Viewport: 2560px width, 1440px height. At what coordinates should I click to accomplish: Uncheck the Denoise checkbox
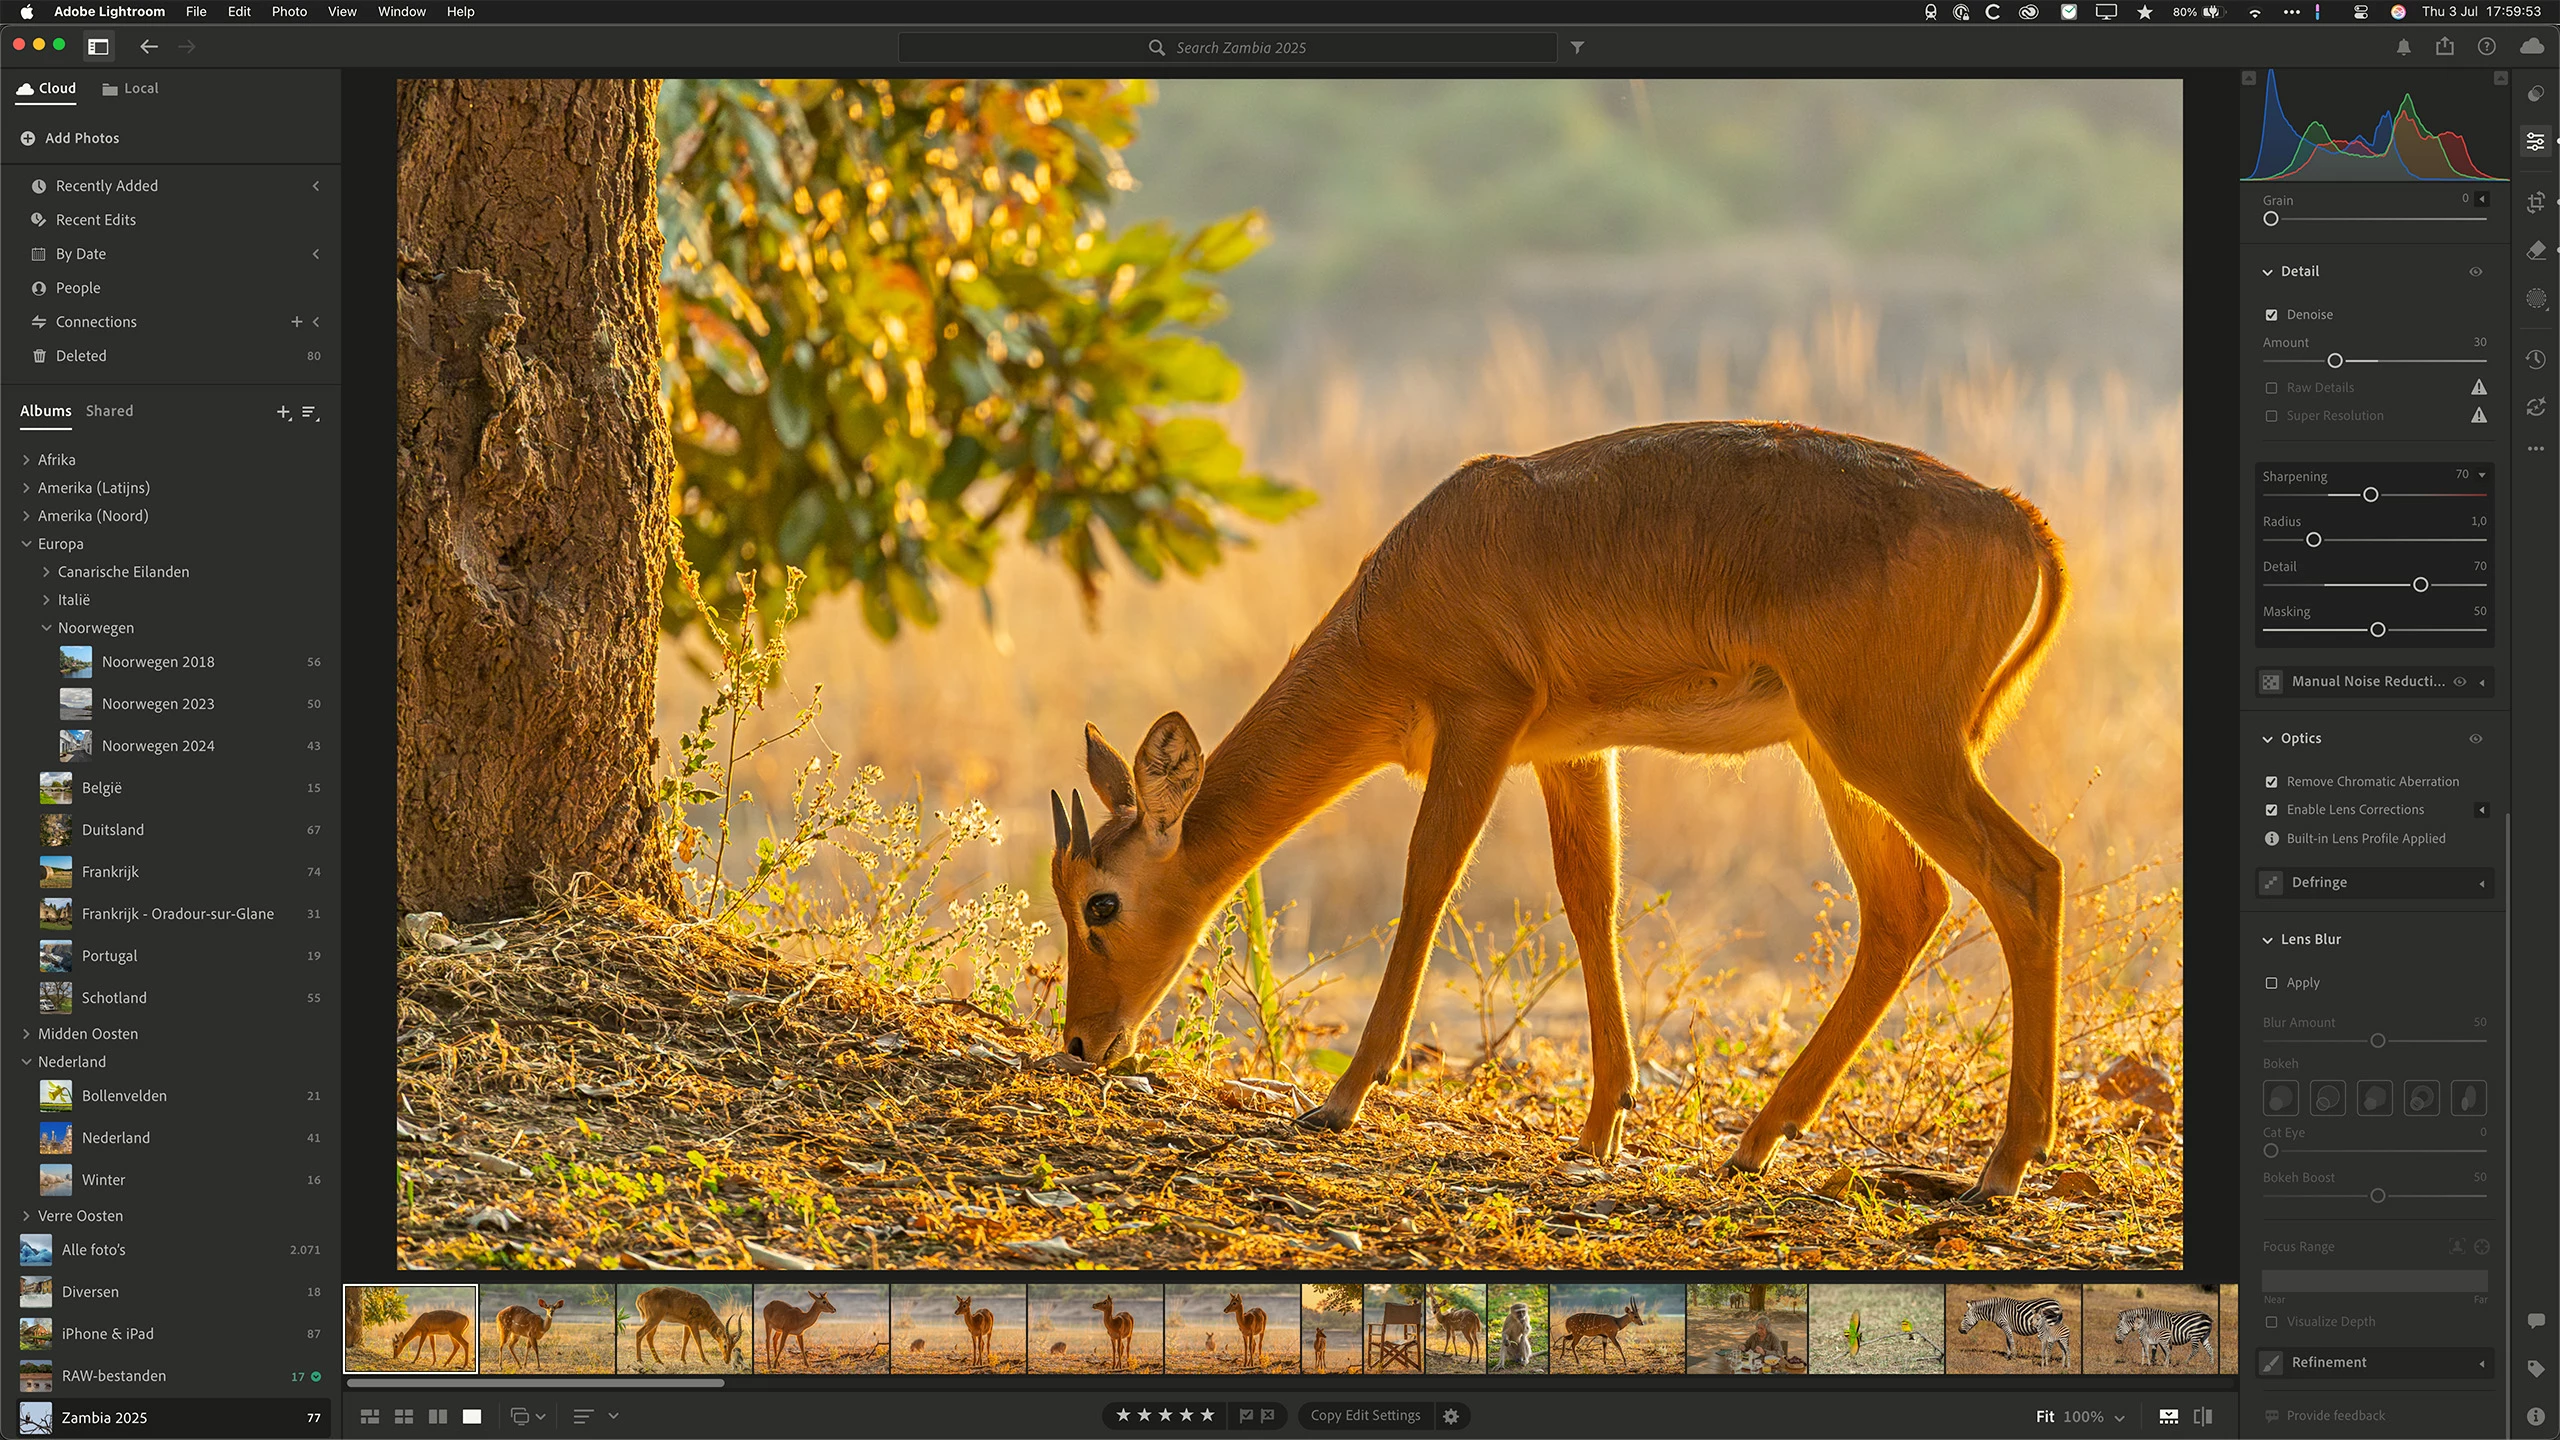(x=2271, y=315)
